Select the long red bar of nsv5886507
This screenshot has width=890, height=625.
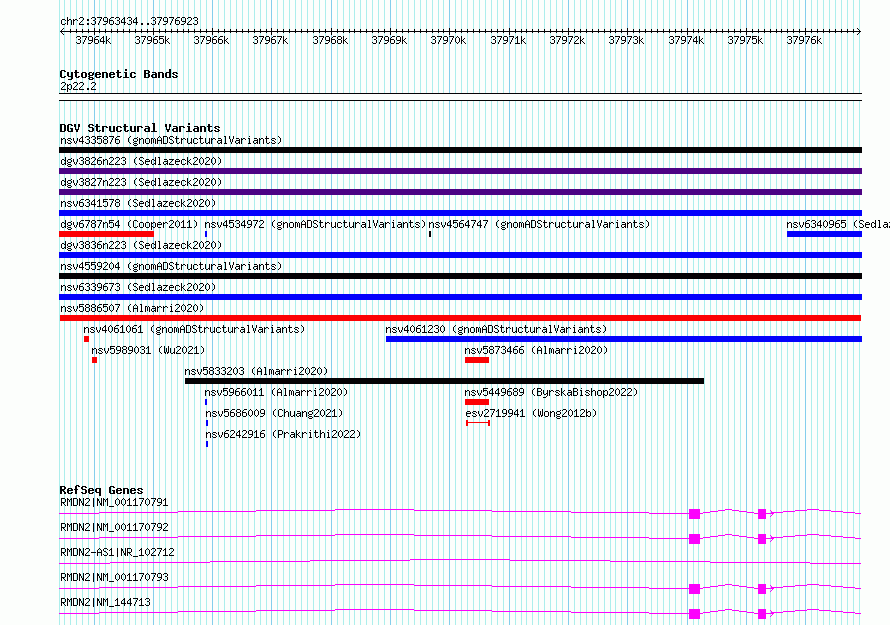[x=460, y=318]
